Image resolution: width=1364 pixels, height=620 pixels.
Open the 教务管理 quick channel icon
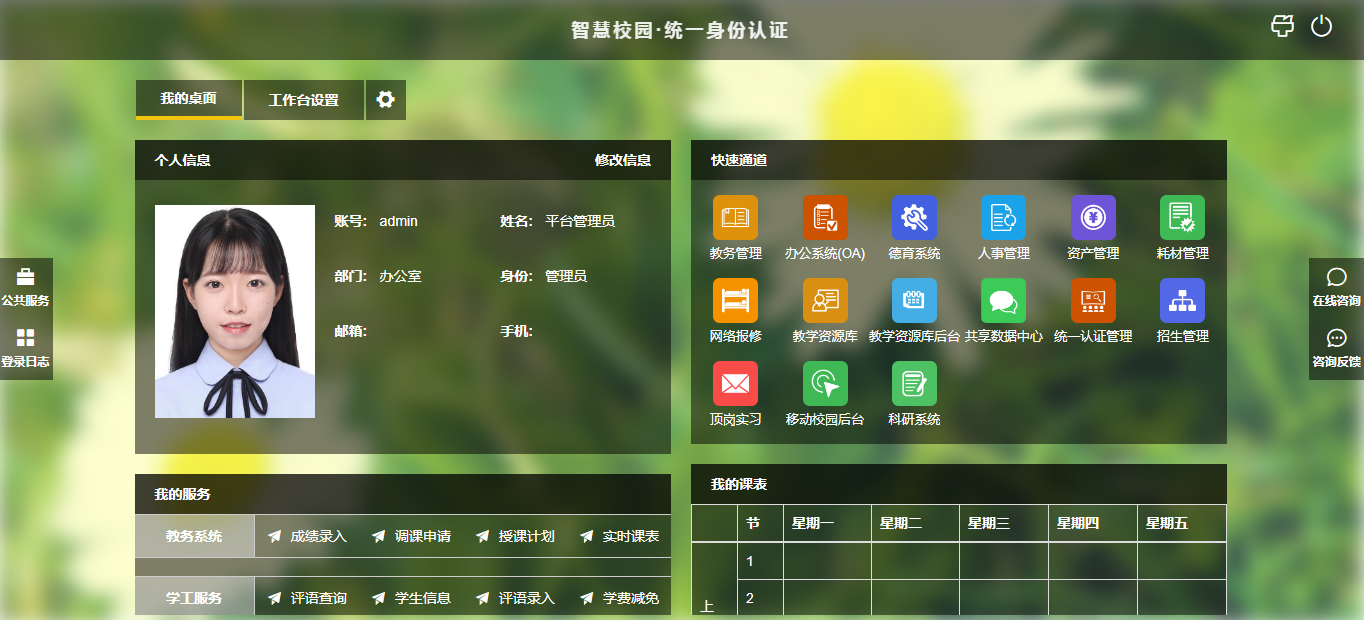[x=735, y=218]
